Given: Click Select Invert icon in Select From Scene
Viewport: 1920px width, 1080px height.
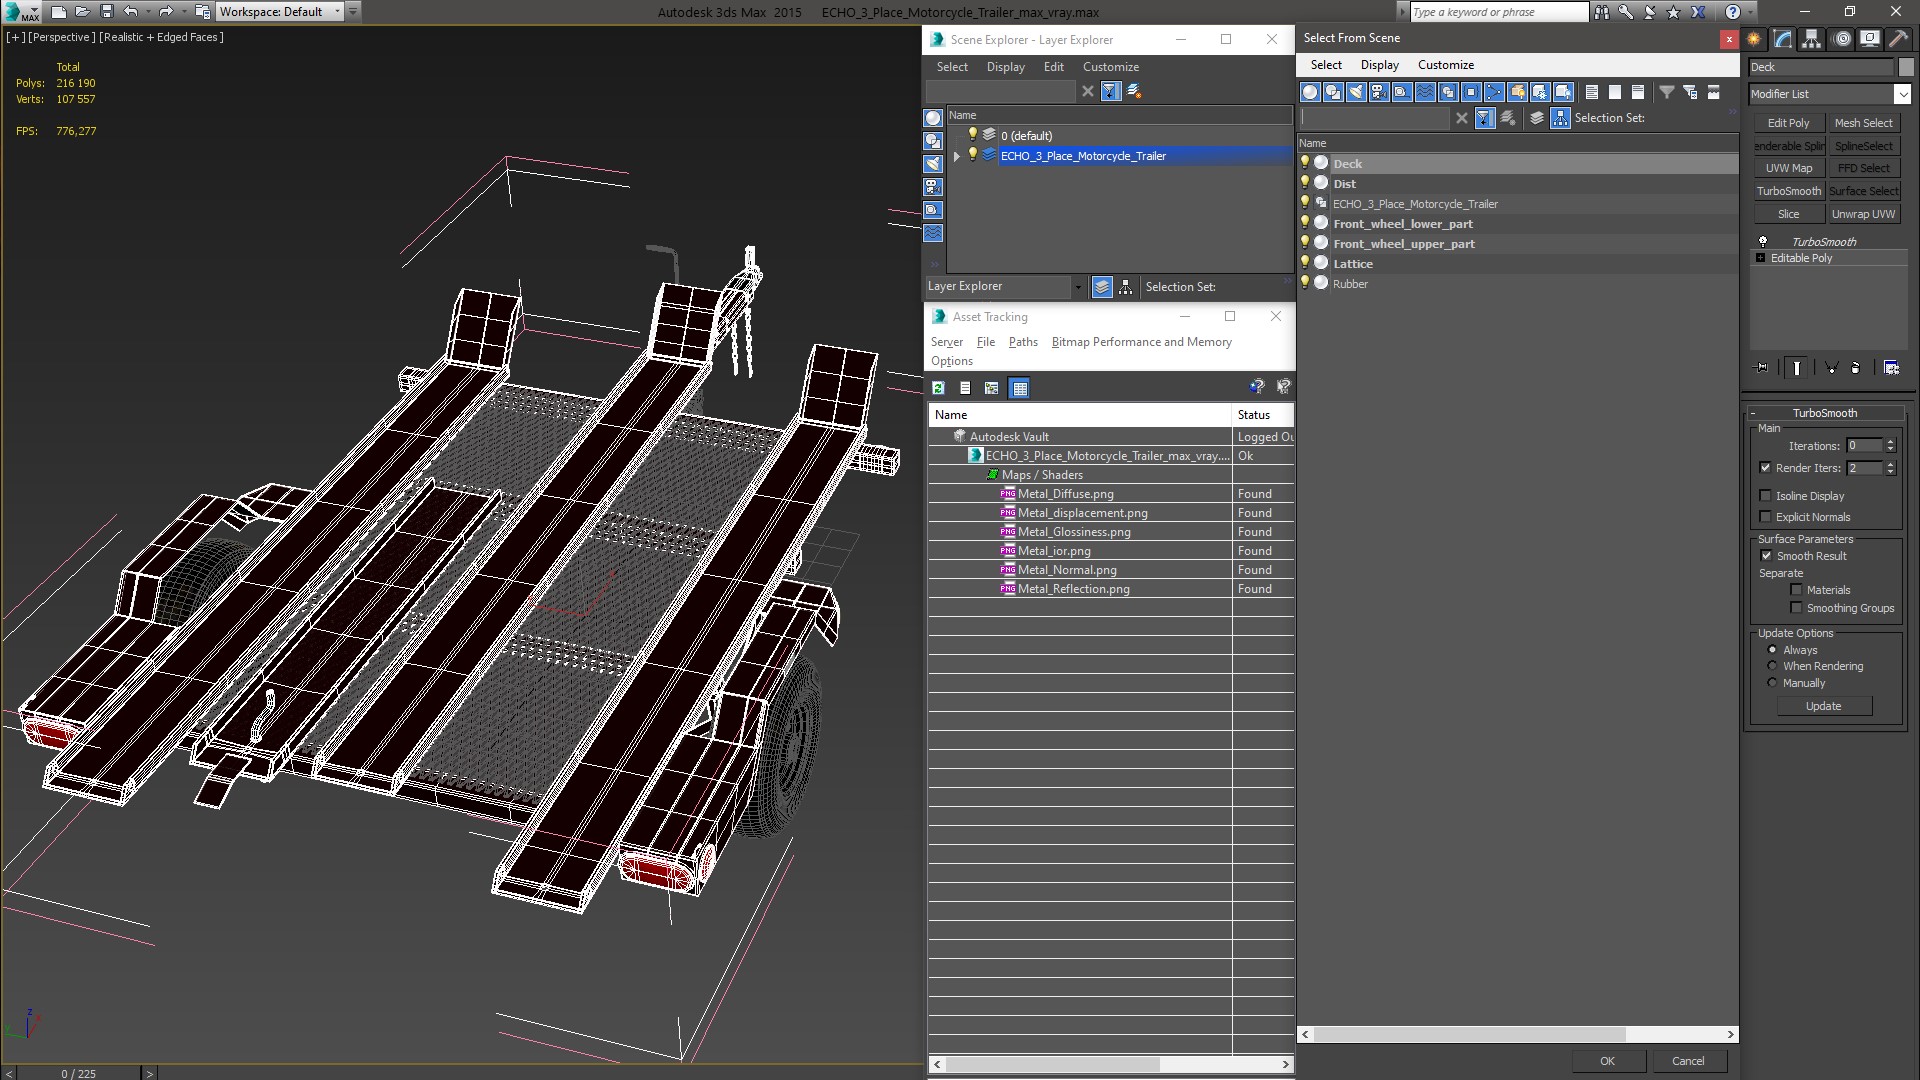Looking at the screenshot, I should pos(1638,92).
